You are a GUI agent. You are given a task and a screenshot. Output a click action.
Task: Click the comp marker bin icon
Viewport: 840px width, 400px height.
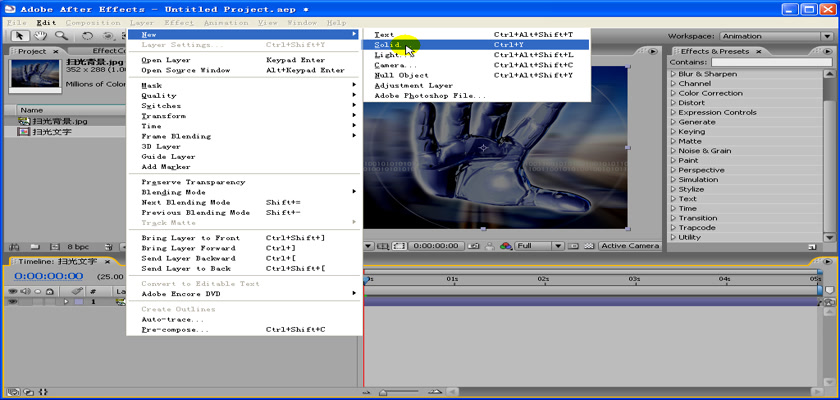pyautogui.click(x=830, y=290)
